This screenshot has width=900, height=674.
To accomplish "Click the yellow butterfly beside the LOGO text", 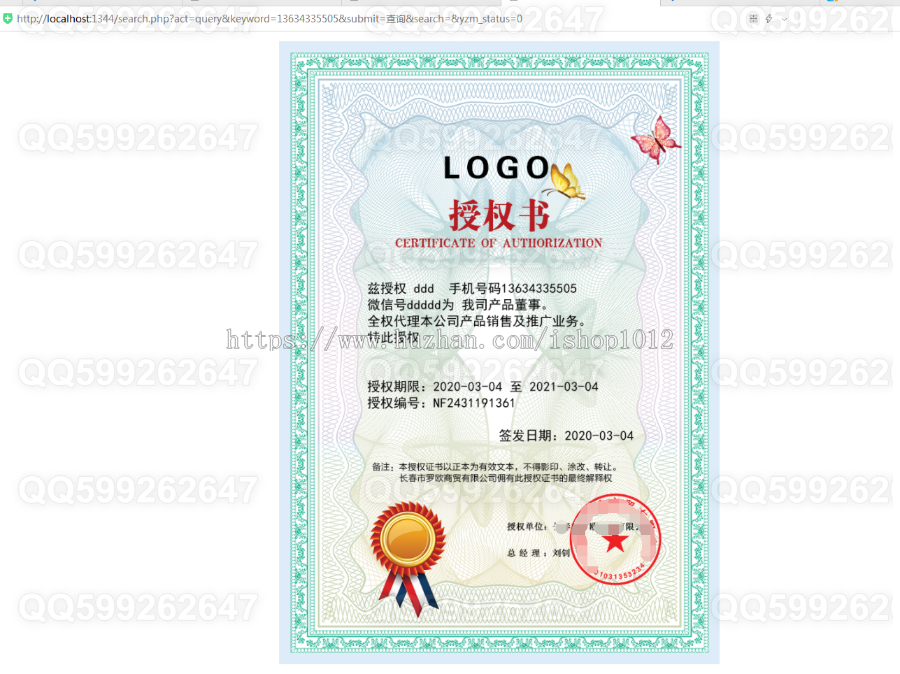I will coord(565,179).
